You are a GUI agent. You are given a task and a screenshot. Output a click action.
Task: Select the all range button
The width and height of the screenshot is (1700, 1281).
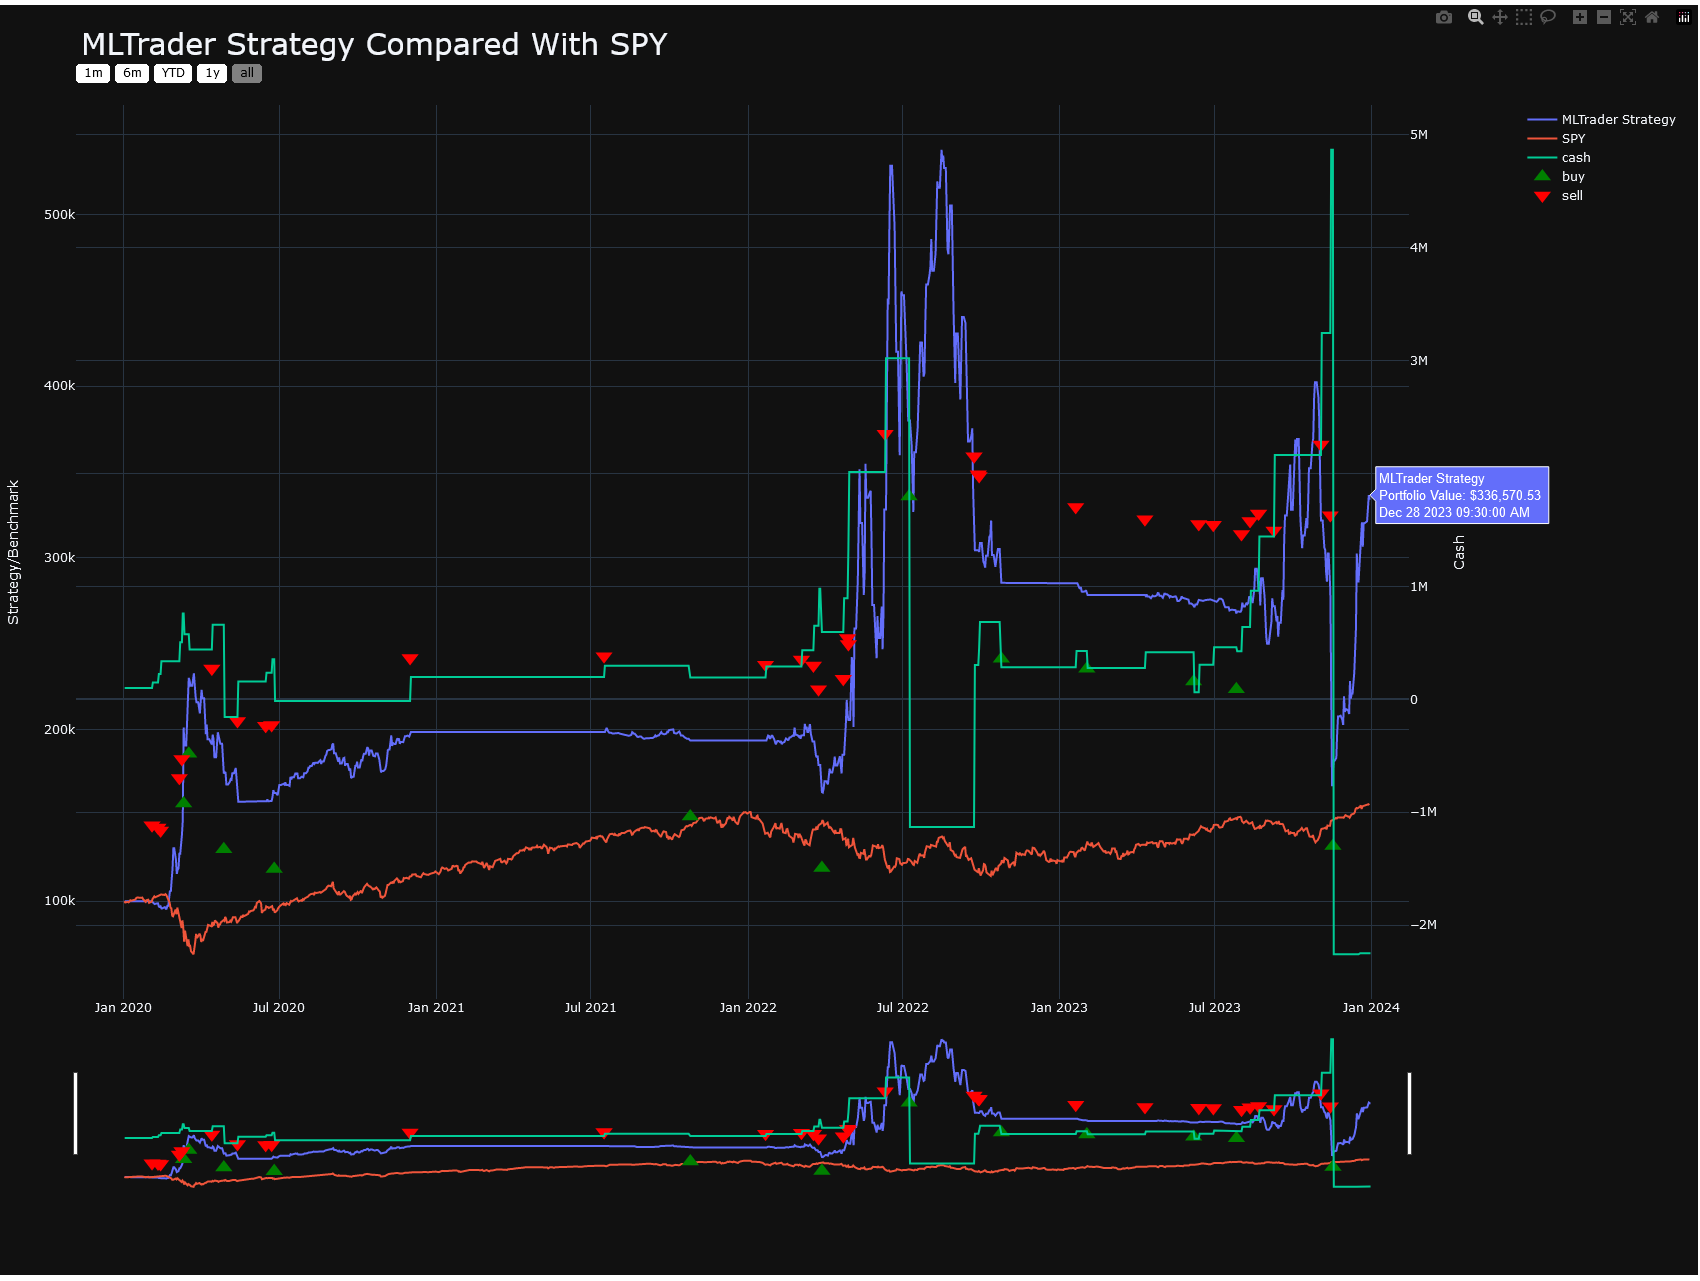coord(247,73)
